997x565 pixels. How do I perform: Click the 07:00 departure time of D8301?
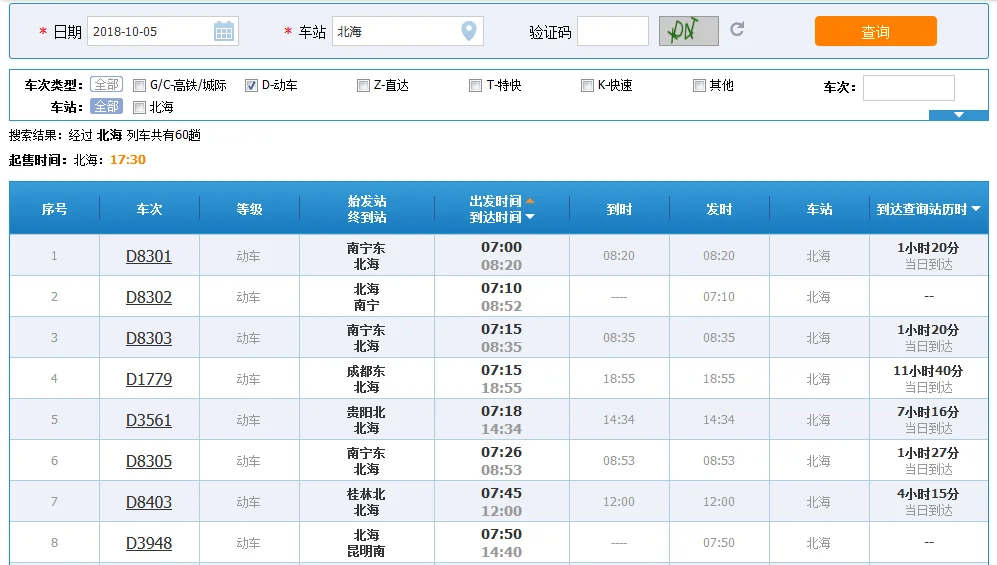pos(501,247)
